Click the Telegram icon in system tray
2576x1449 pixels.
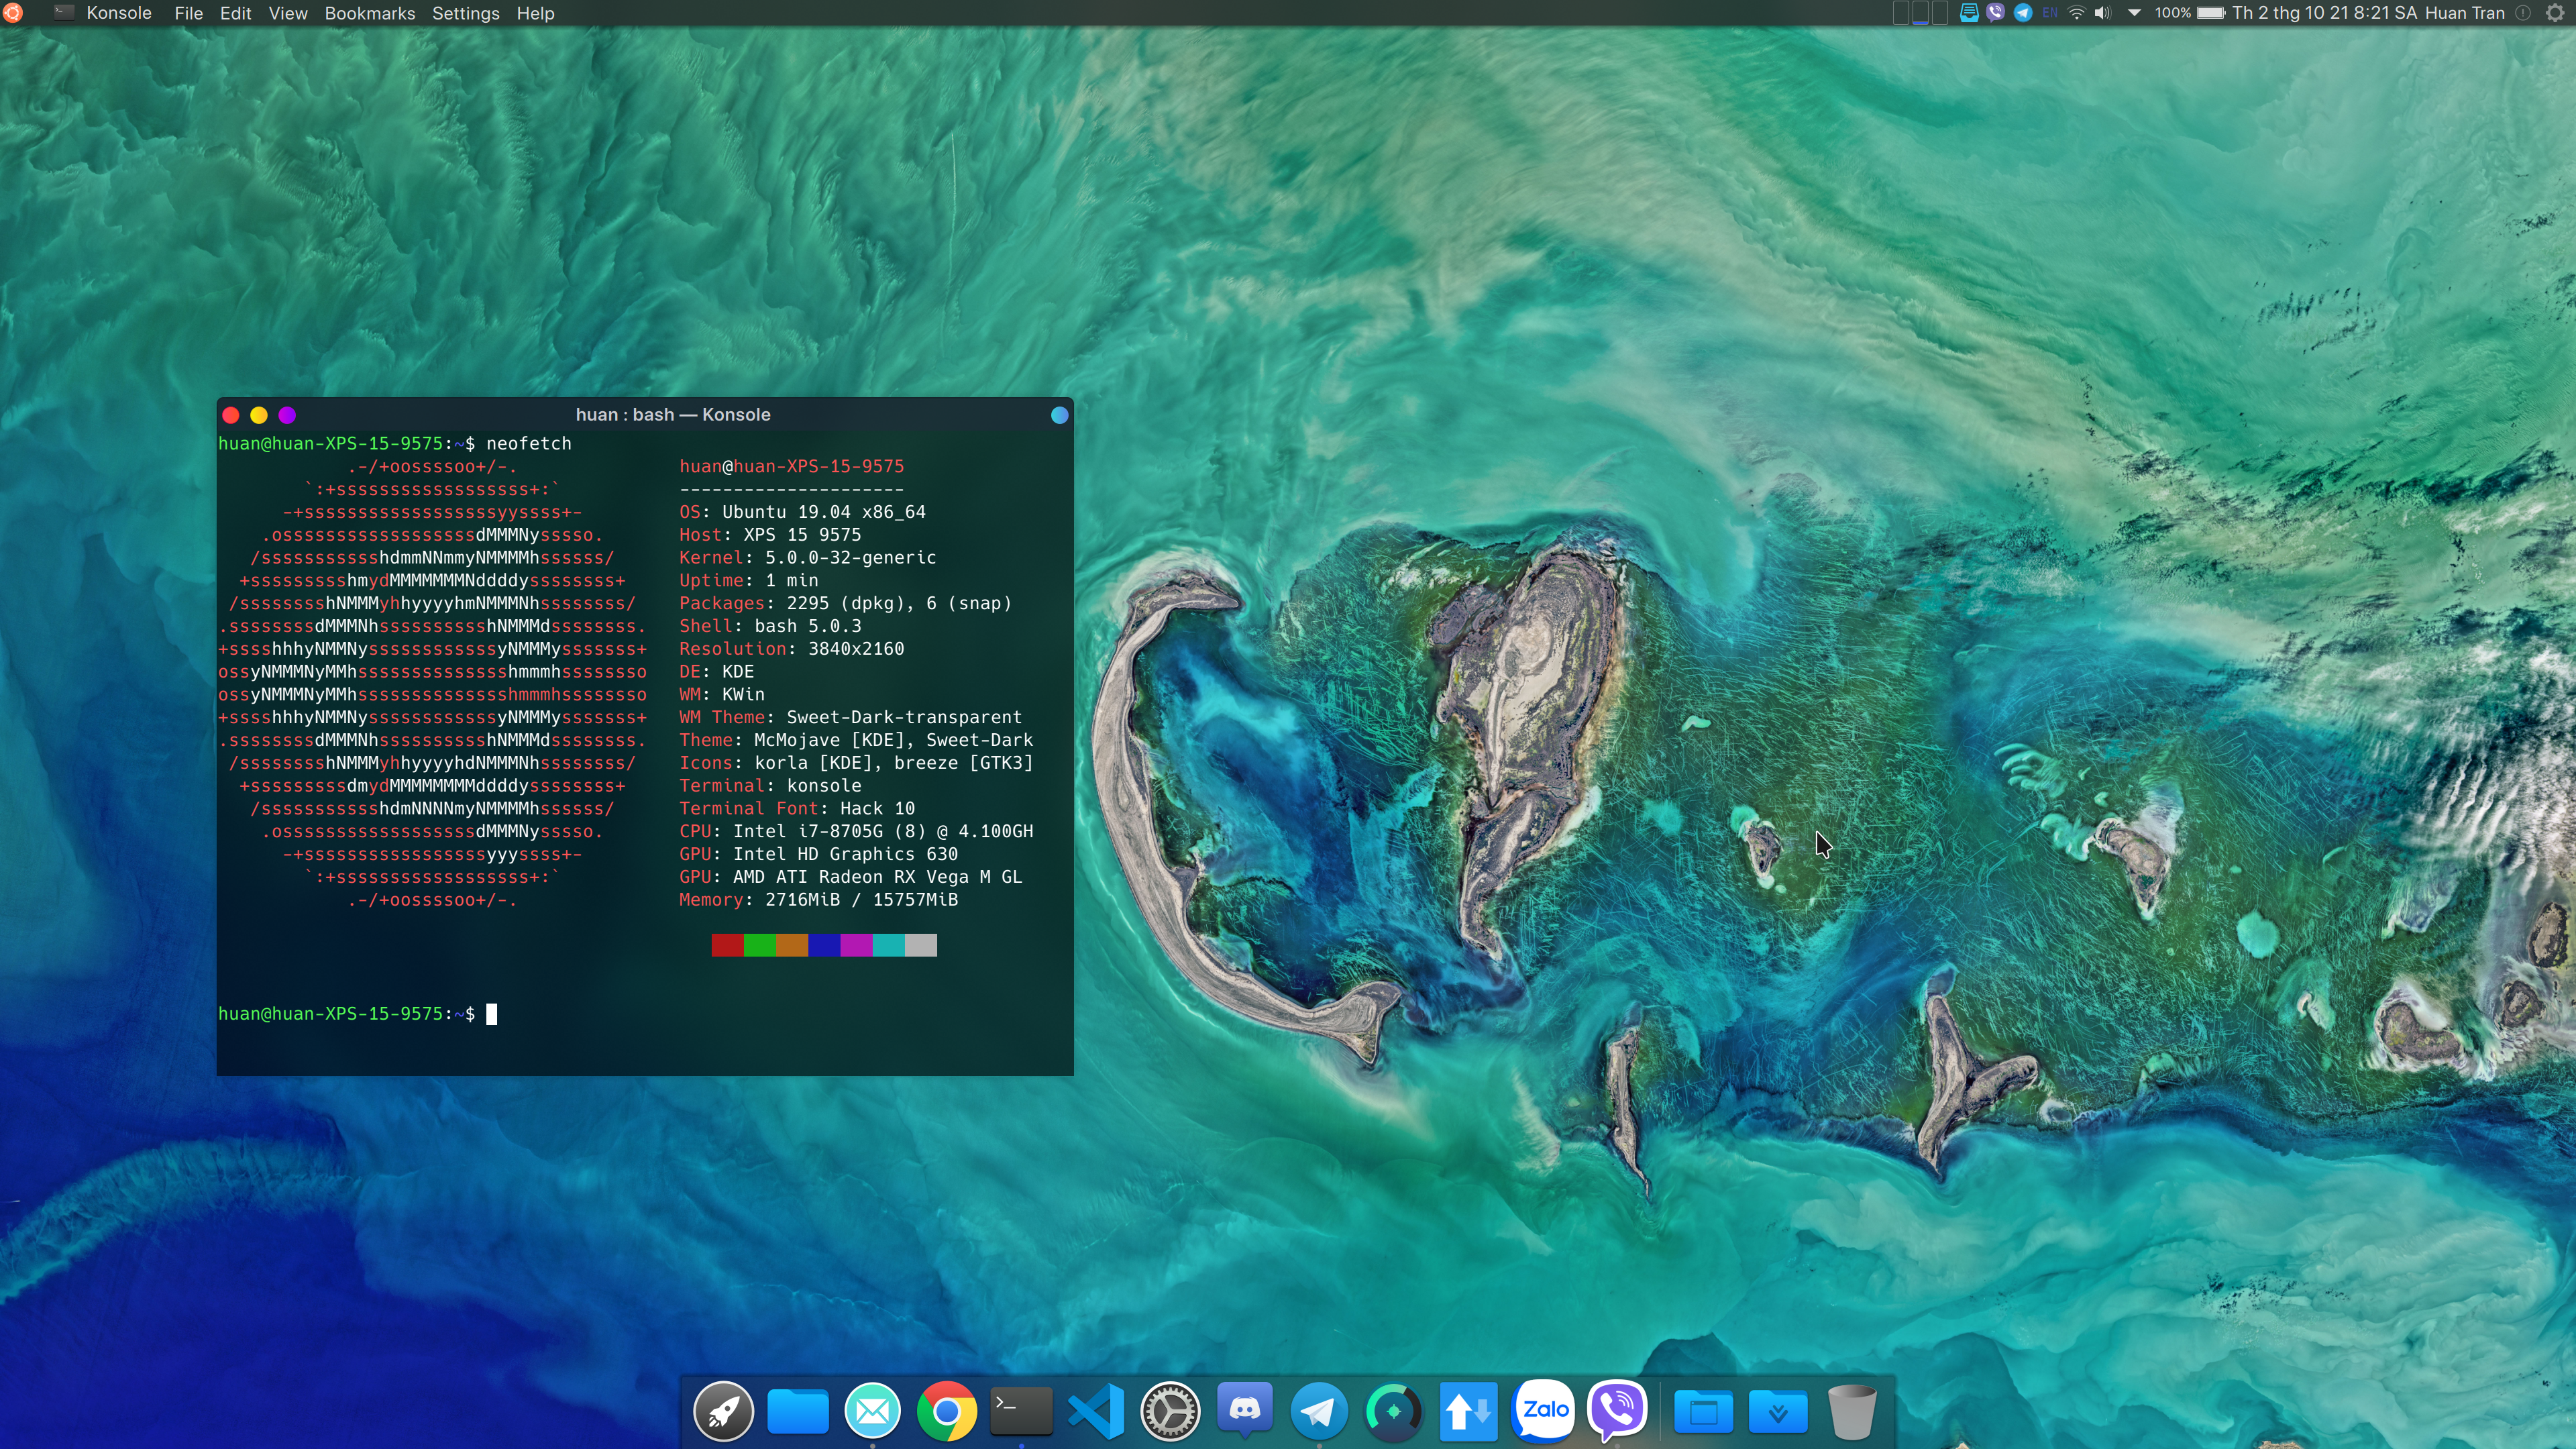2022,13
